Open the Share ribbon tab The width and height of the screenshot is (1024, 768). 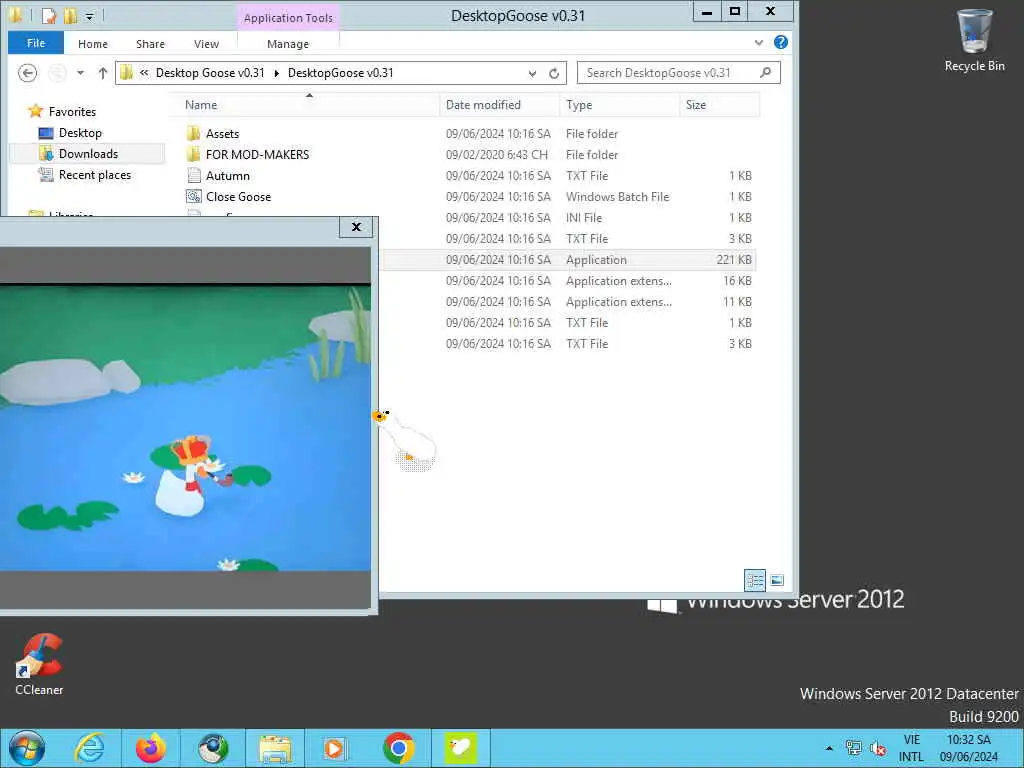(150, 44)
